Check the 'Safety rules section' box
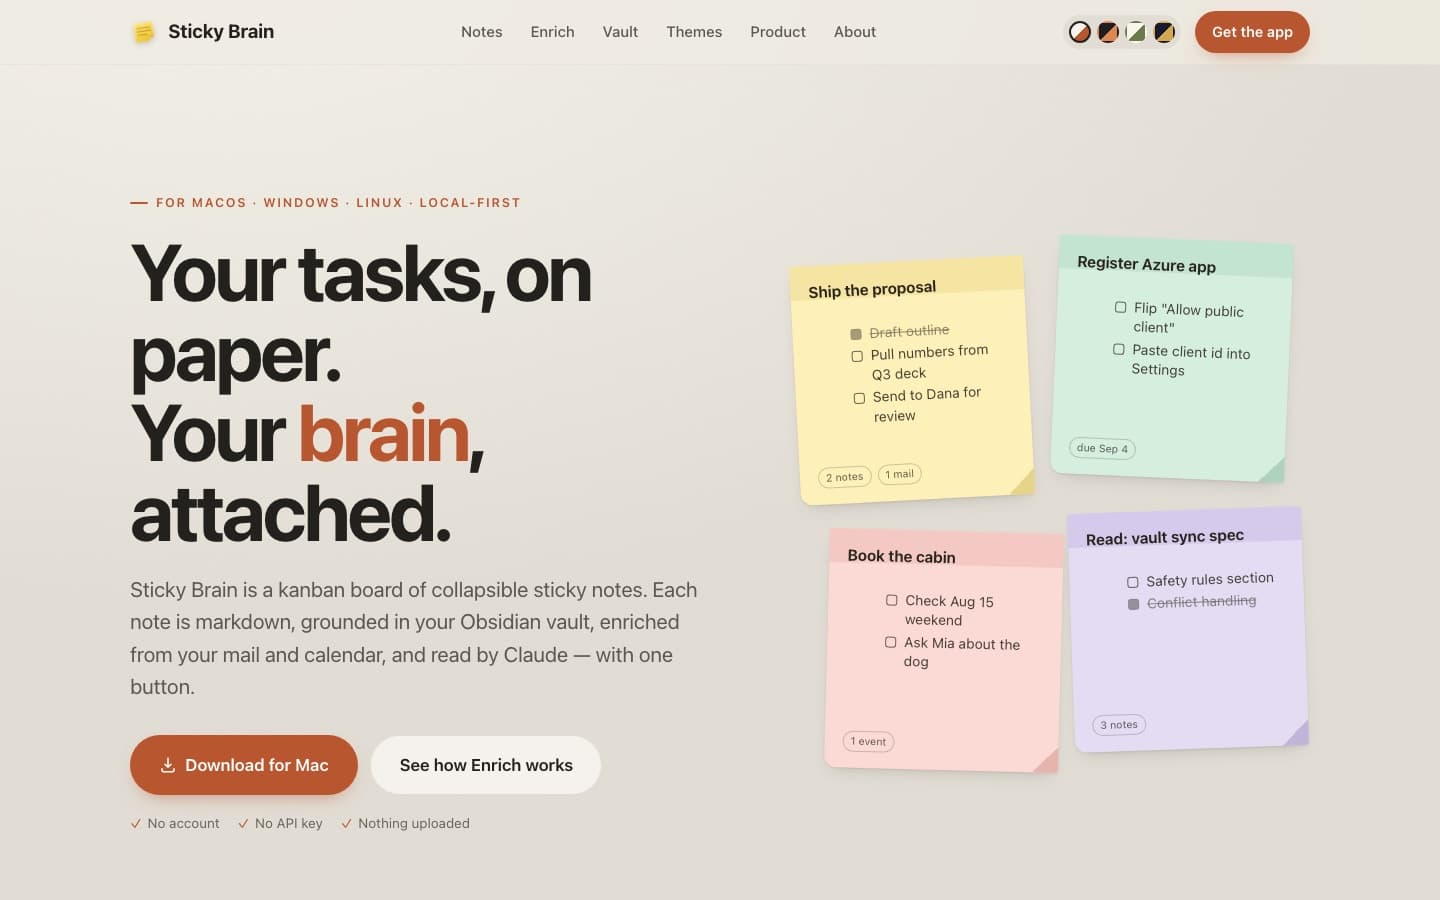This screenshot has width=1440, height=900. (x=1133, y=582)
